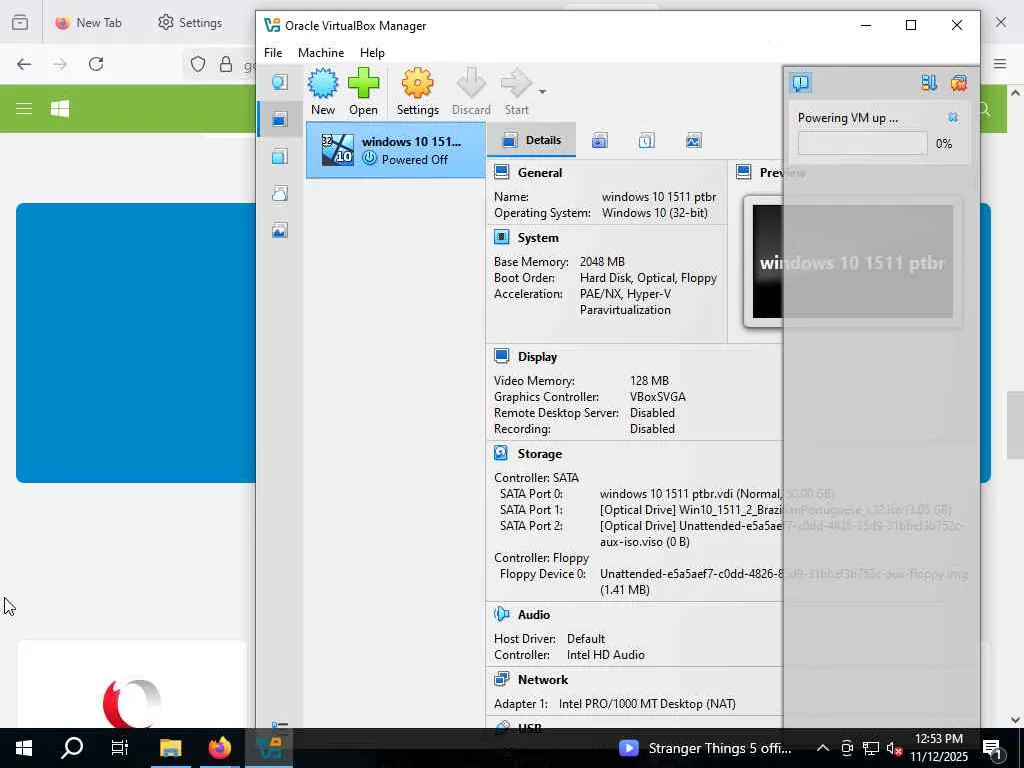The width and height of the screenshot is (1024, 768).
Task: Open the Help menu in VirtualBox
Action: 372,53
